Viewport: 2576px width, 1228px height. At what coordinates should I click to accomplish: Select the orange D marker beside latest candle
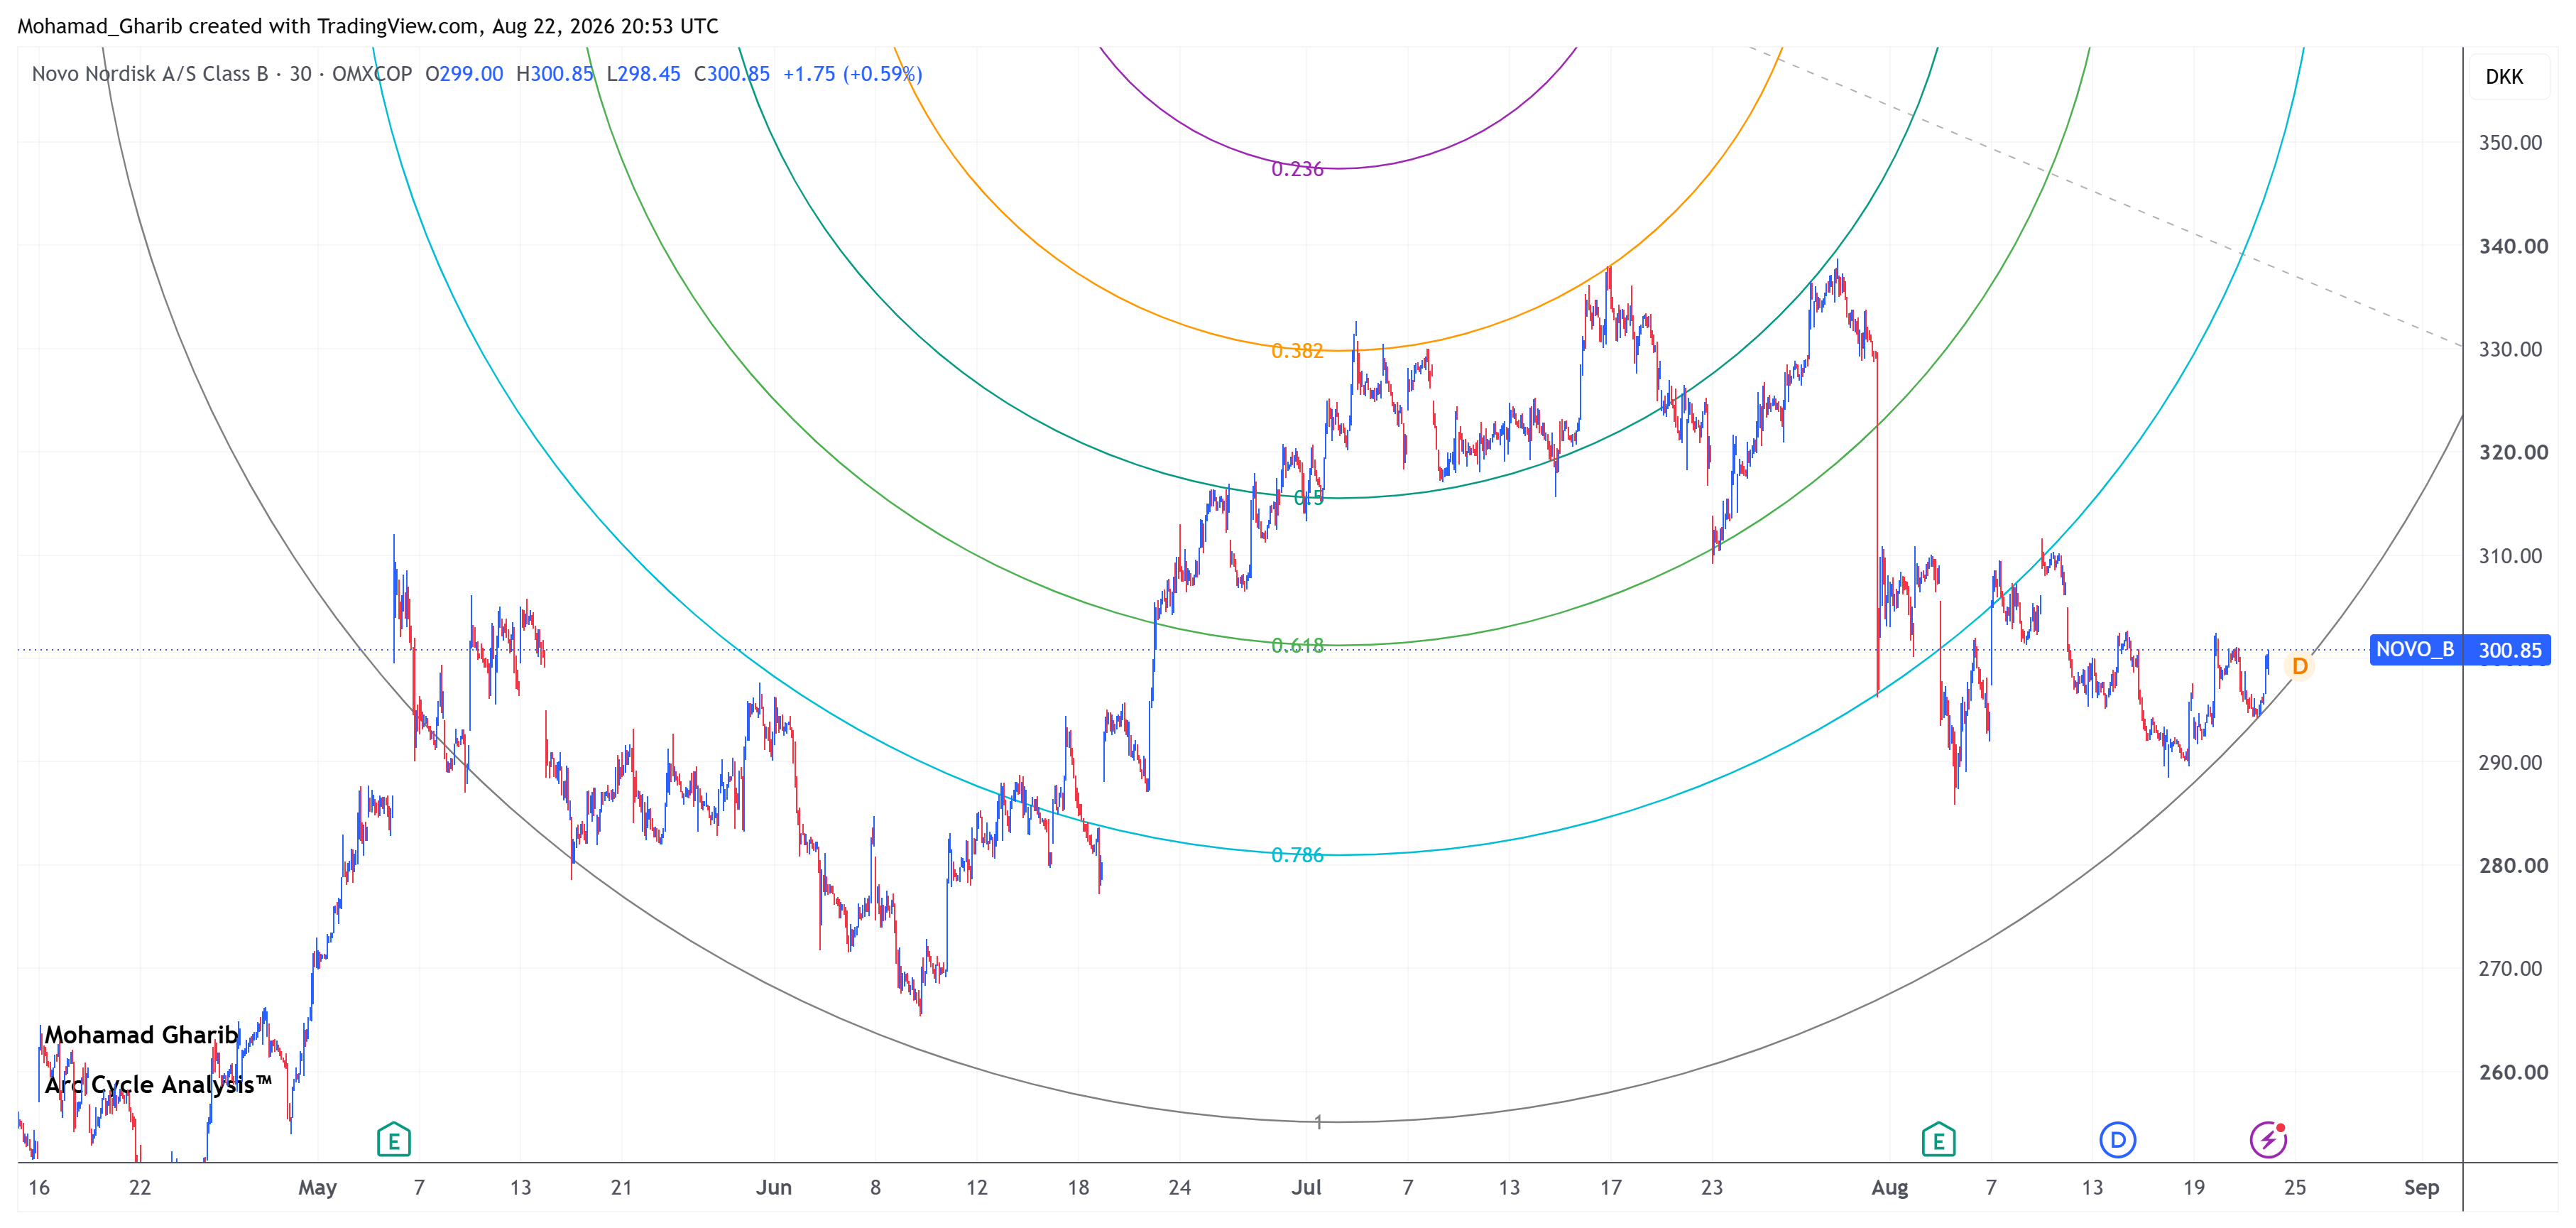pos(2299,666)
